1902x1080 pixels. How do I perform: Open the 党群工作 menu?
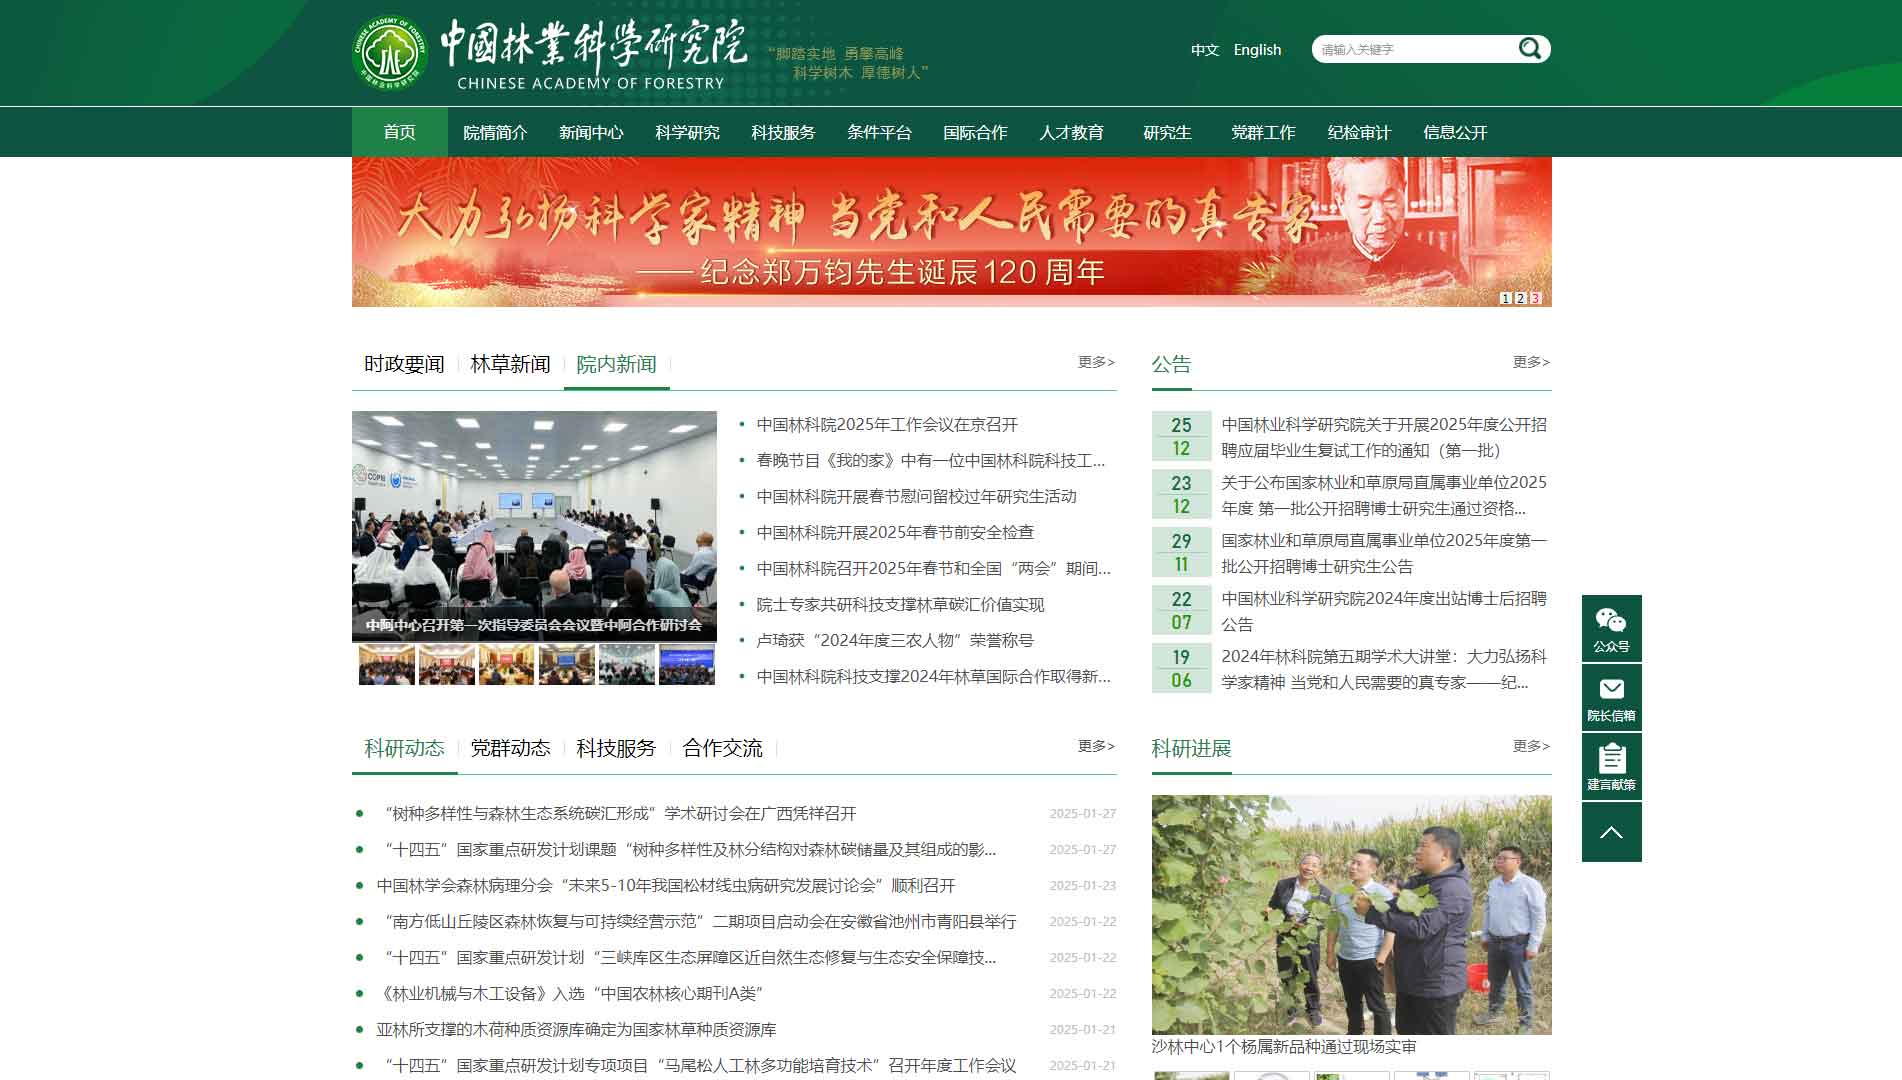[x=1263, y=132]
